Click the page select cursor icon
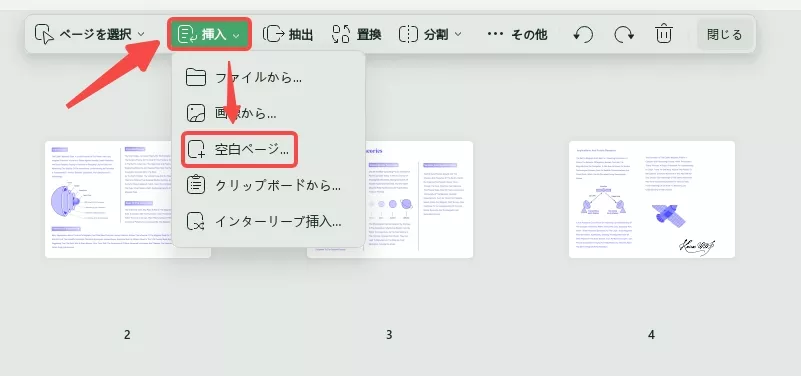Viewport: 801px width, 376px height. coord(44,34)
